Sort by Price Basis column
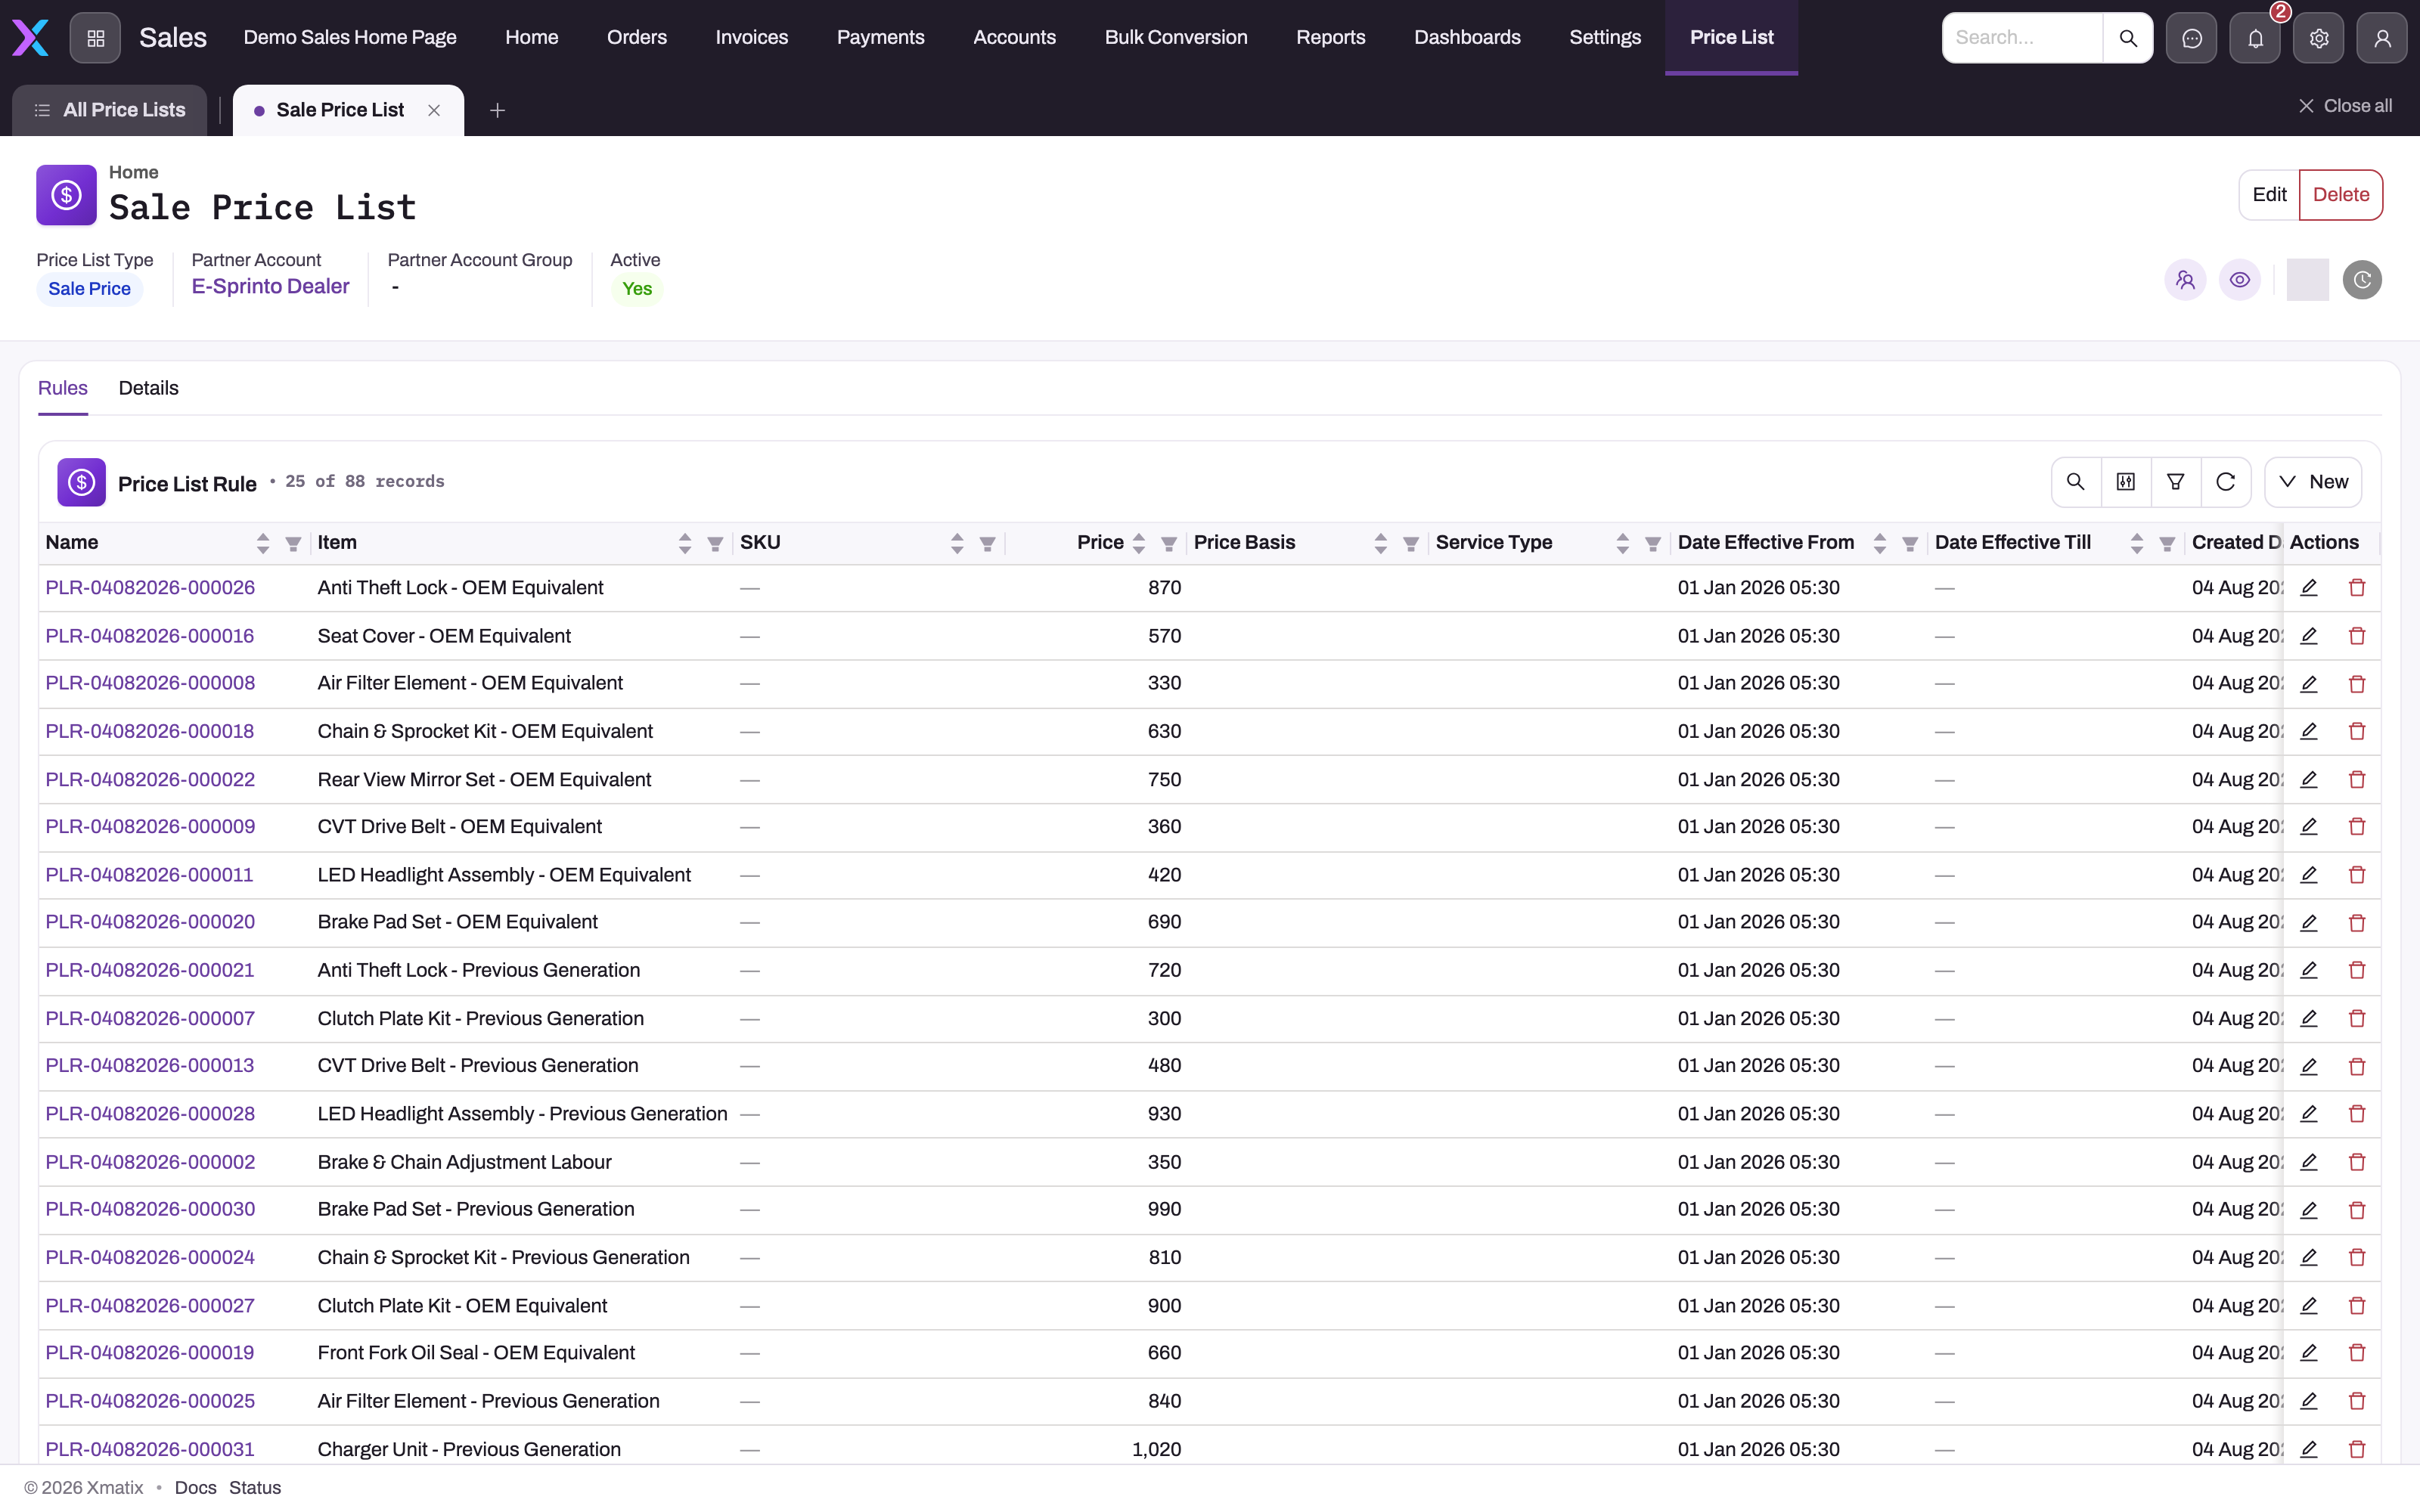The height and width of the screenshot is (1512, 2420). point(1381,543)
